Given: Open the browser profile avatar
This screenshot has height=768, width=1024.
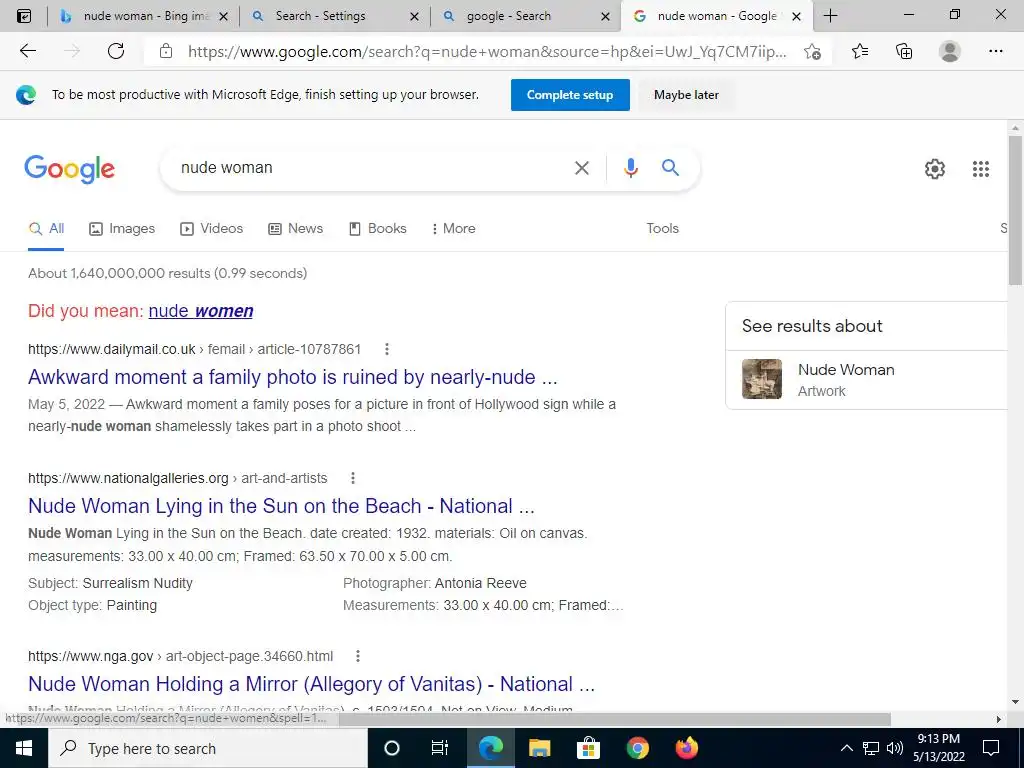Looking at the screenshot, I should tap(950, 51).
